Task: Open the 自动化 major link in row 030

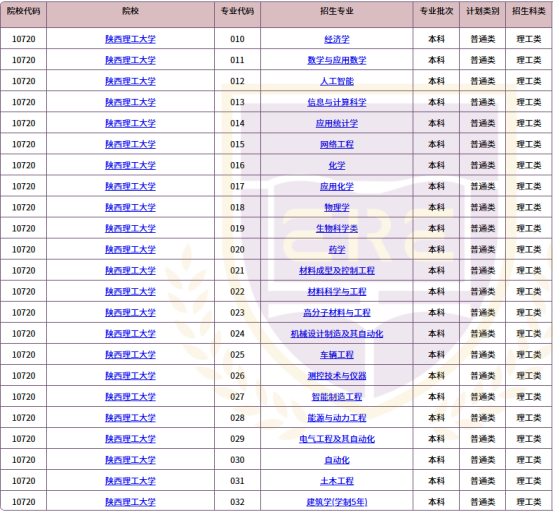Action: coord(337,460)
